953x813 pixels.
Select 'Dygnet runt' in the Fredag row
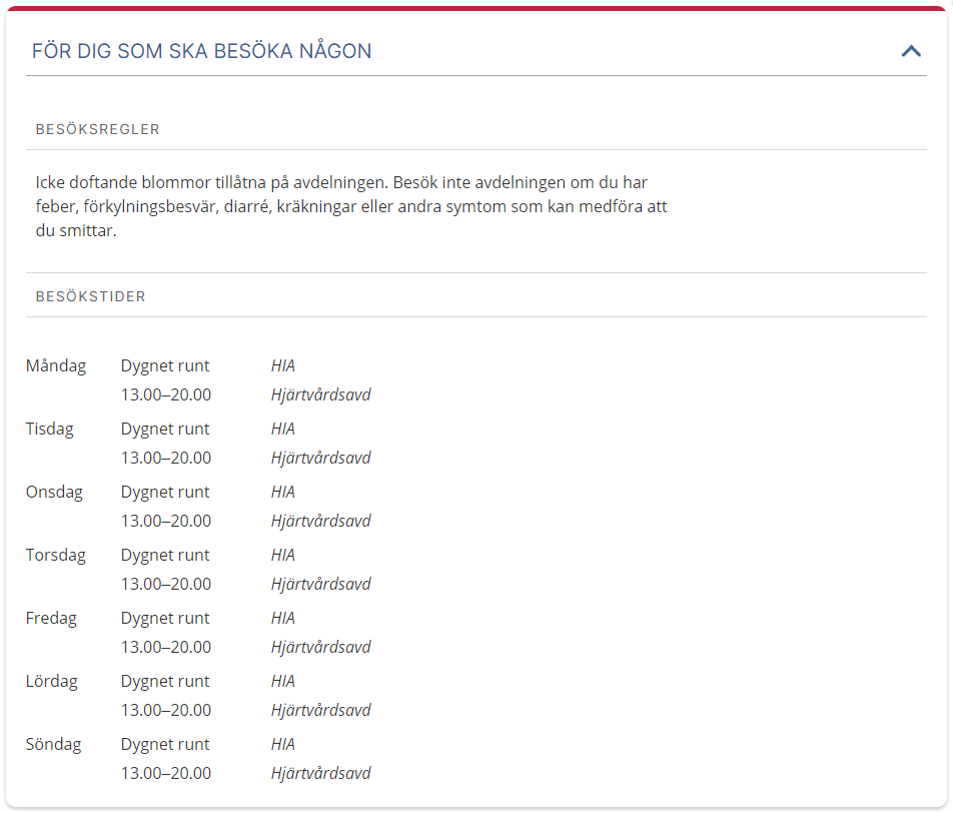[165, 619]
